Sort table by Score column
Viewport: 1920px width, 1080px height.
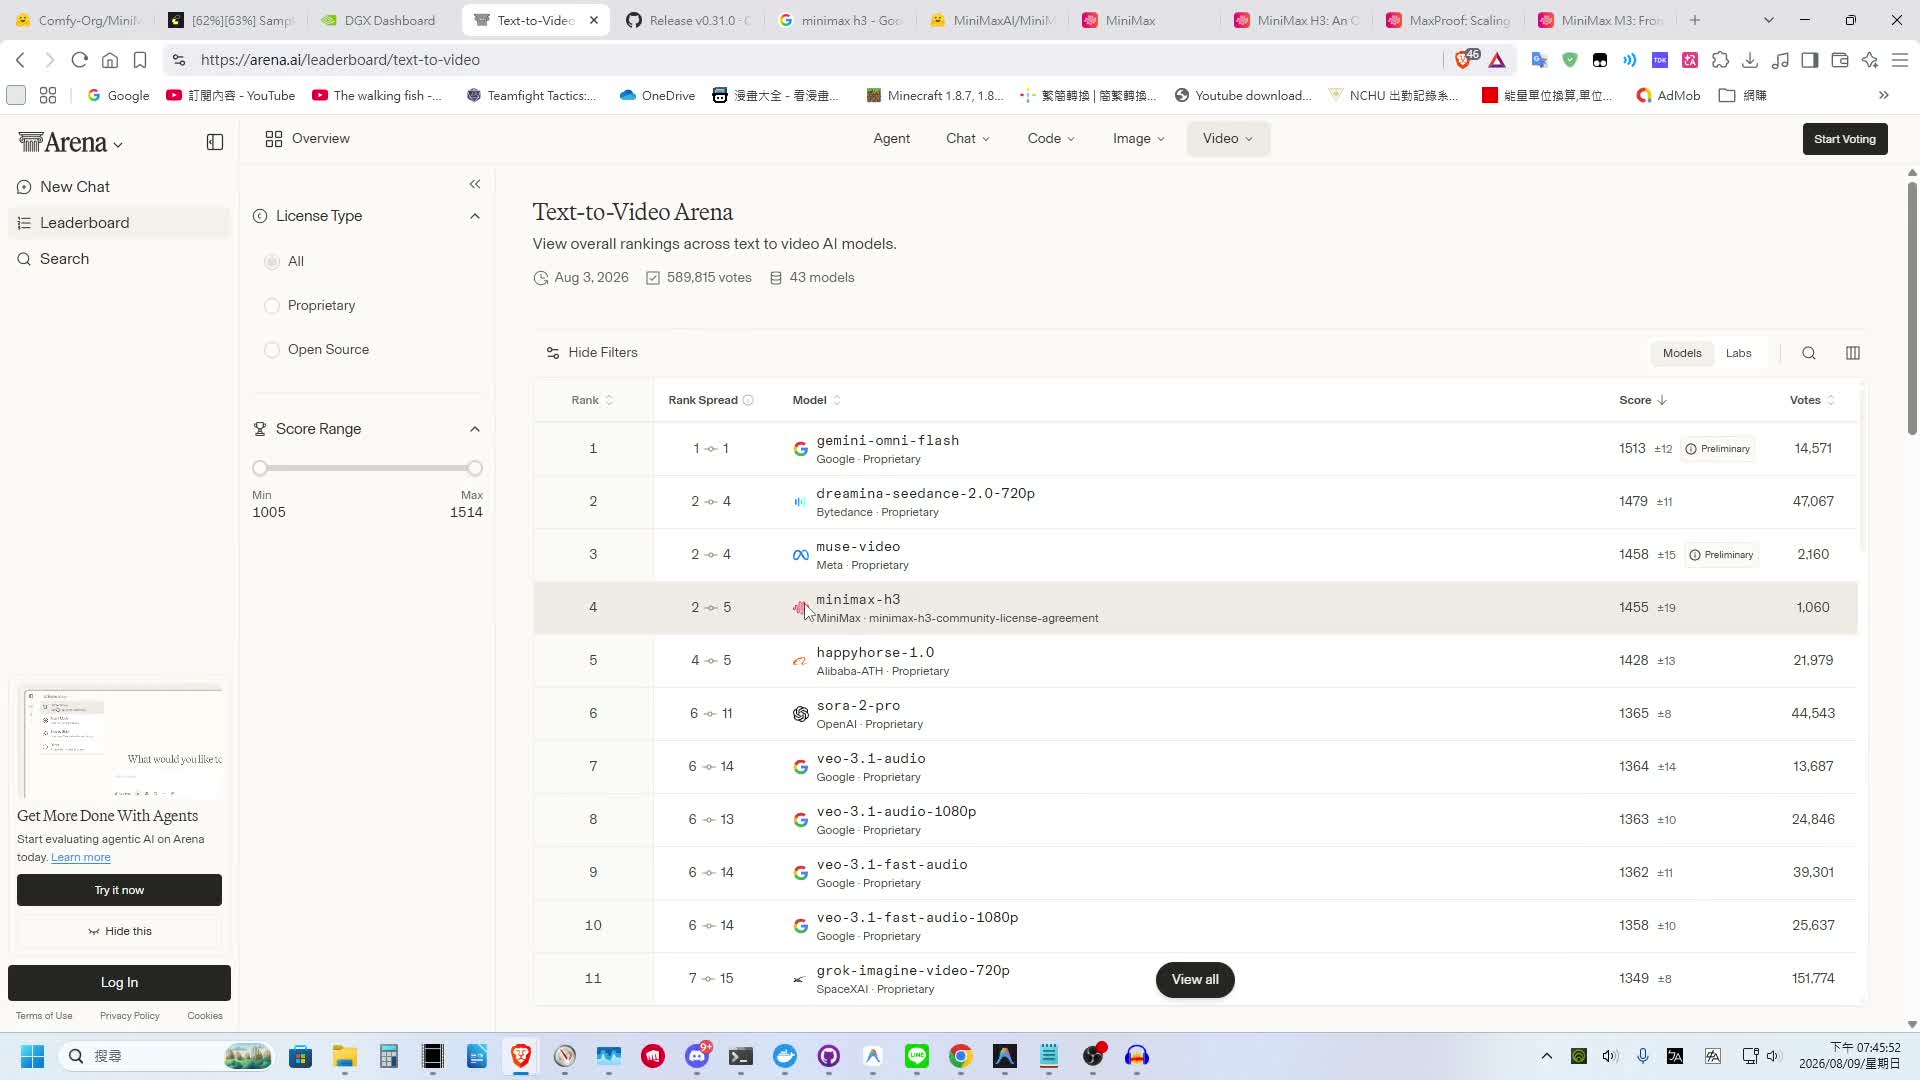(1643, 400)
